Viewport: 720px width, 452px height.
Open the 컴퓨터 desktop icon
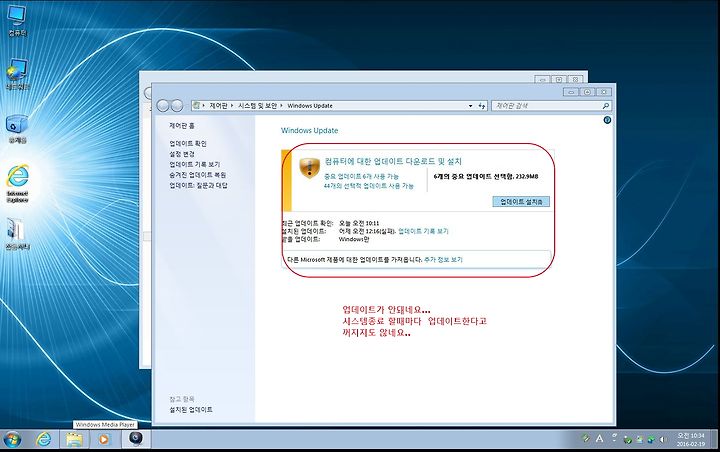[17, 21]
